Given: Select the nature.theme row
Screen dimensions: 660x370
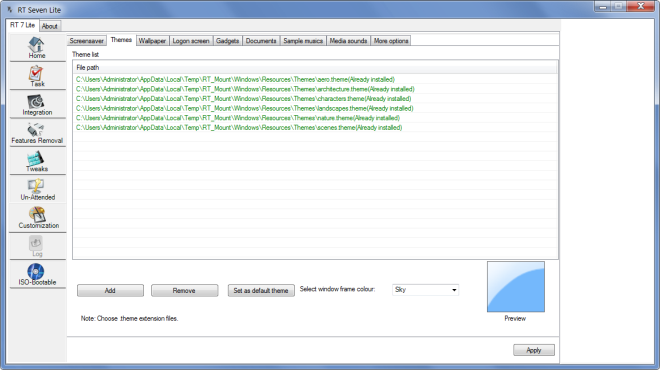Looking at the screenshot, I should click(x=315, y=118).
